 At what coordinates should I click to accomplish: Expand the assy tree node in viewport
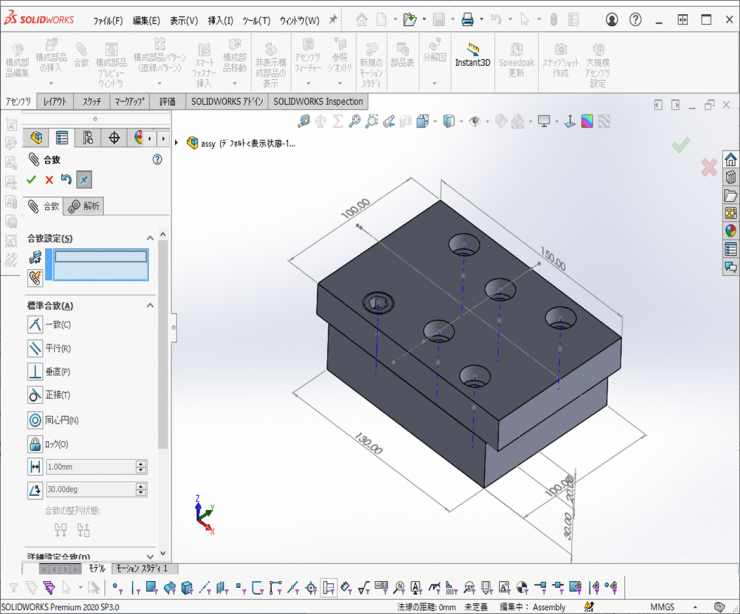click(178, 143)
